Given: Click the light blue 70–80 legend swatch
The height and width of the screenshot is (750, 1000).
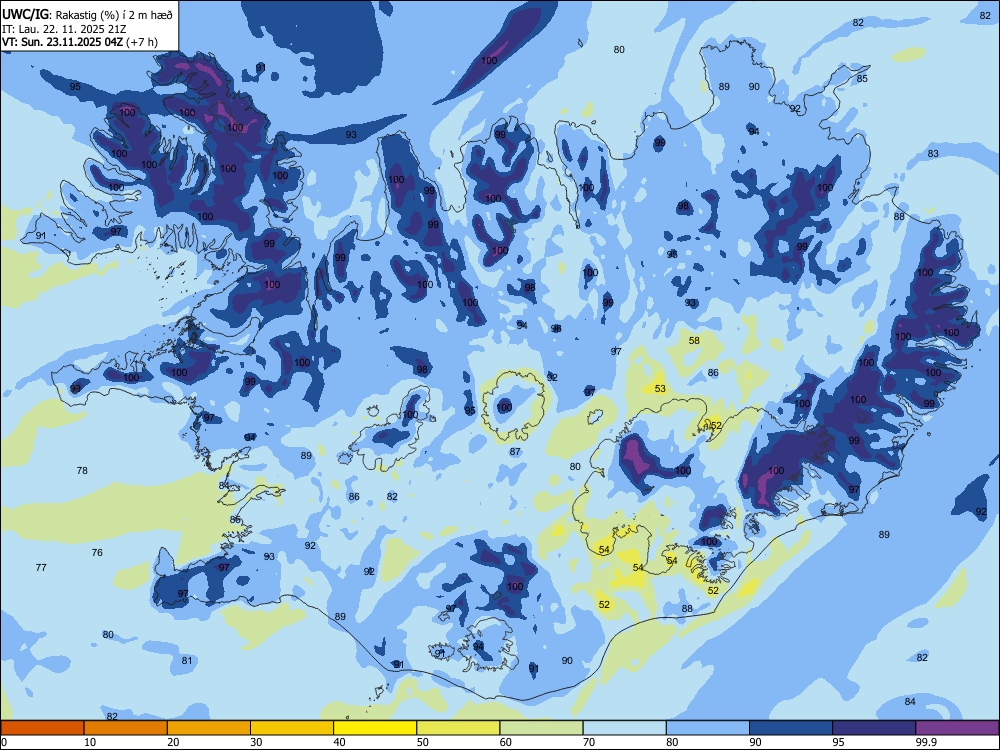Looking at the screenshot, I should point(625,728).
